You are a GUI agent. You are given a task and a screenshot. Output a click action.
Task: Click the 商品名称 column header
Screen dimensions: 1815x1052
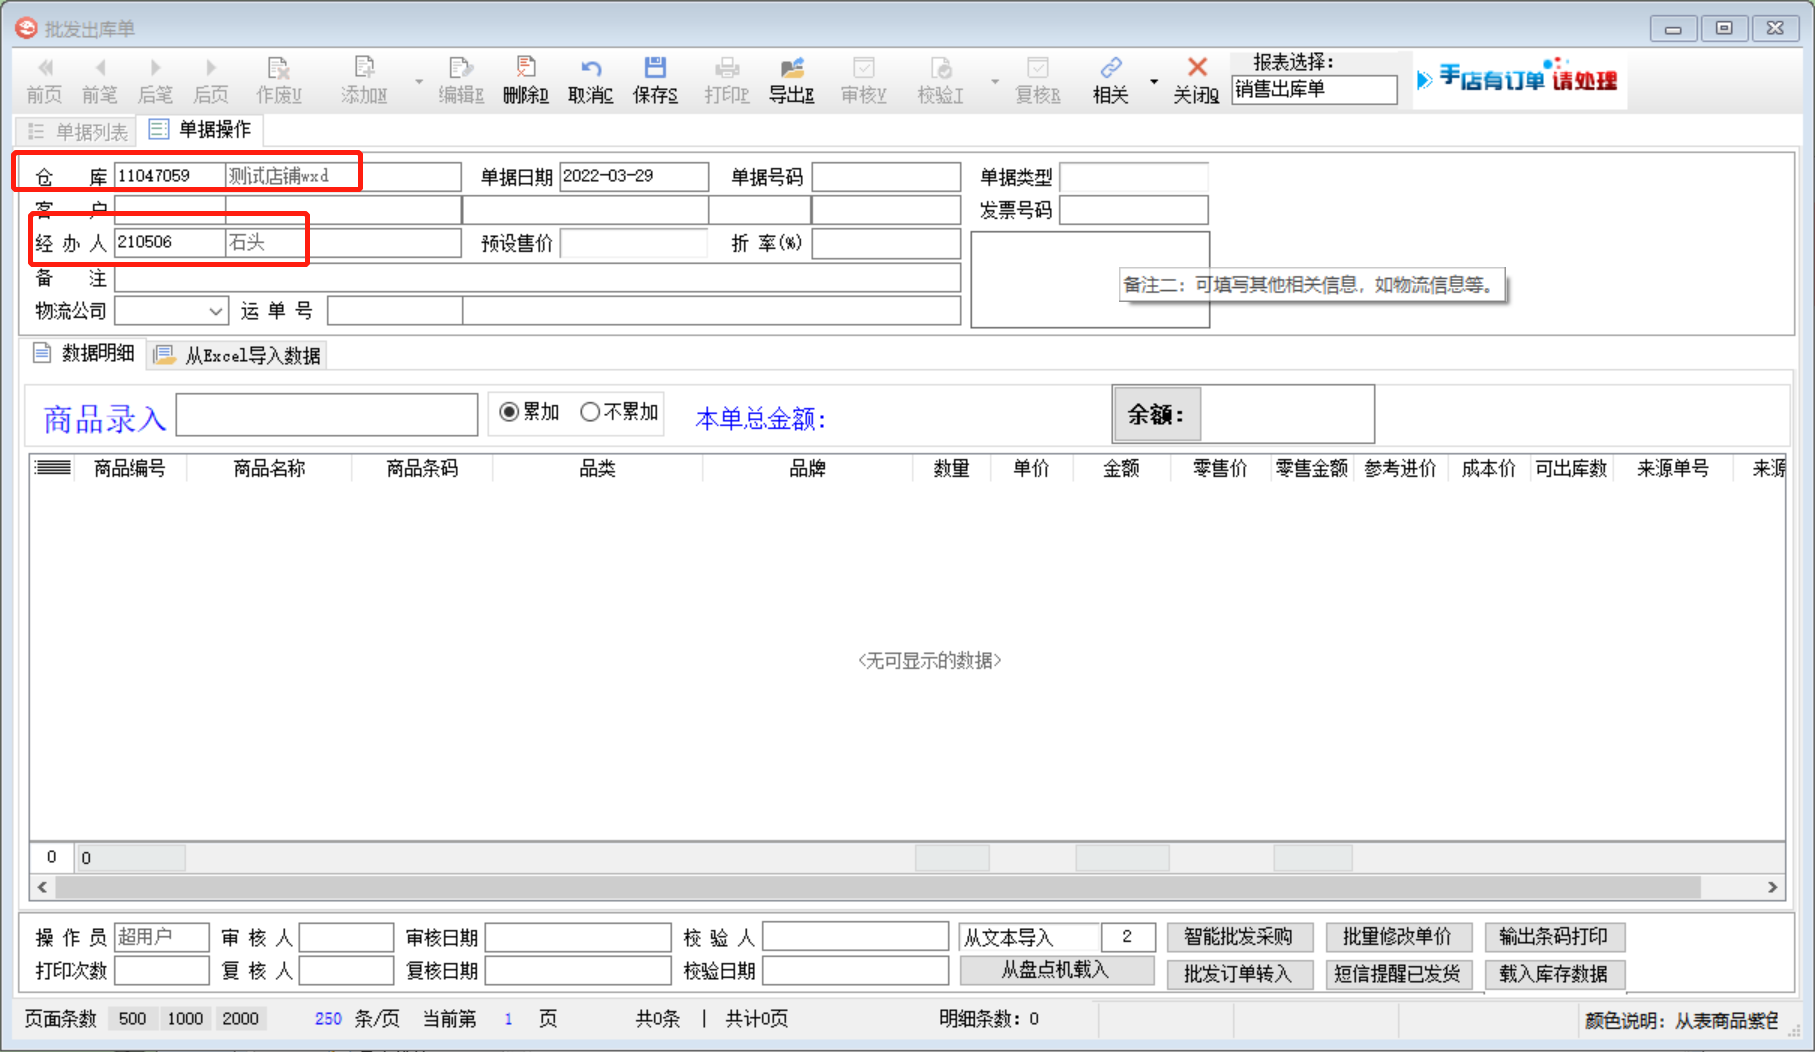pyautogui.click(x=269, y=468)
